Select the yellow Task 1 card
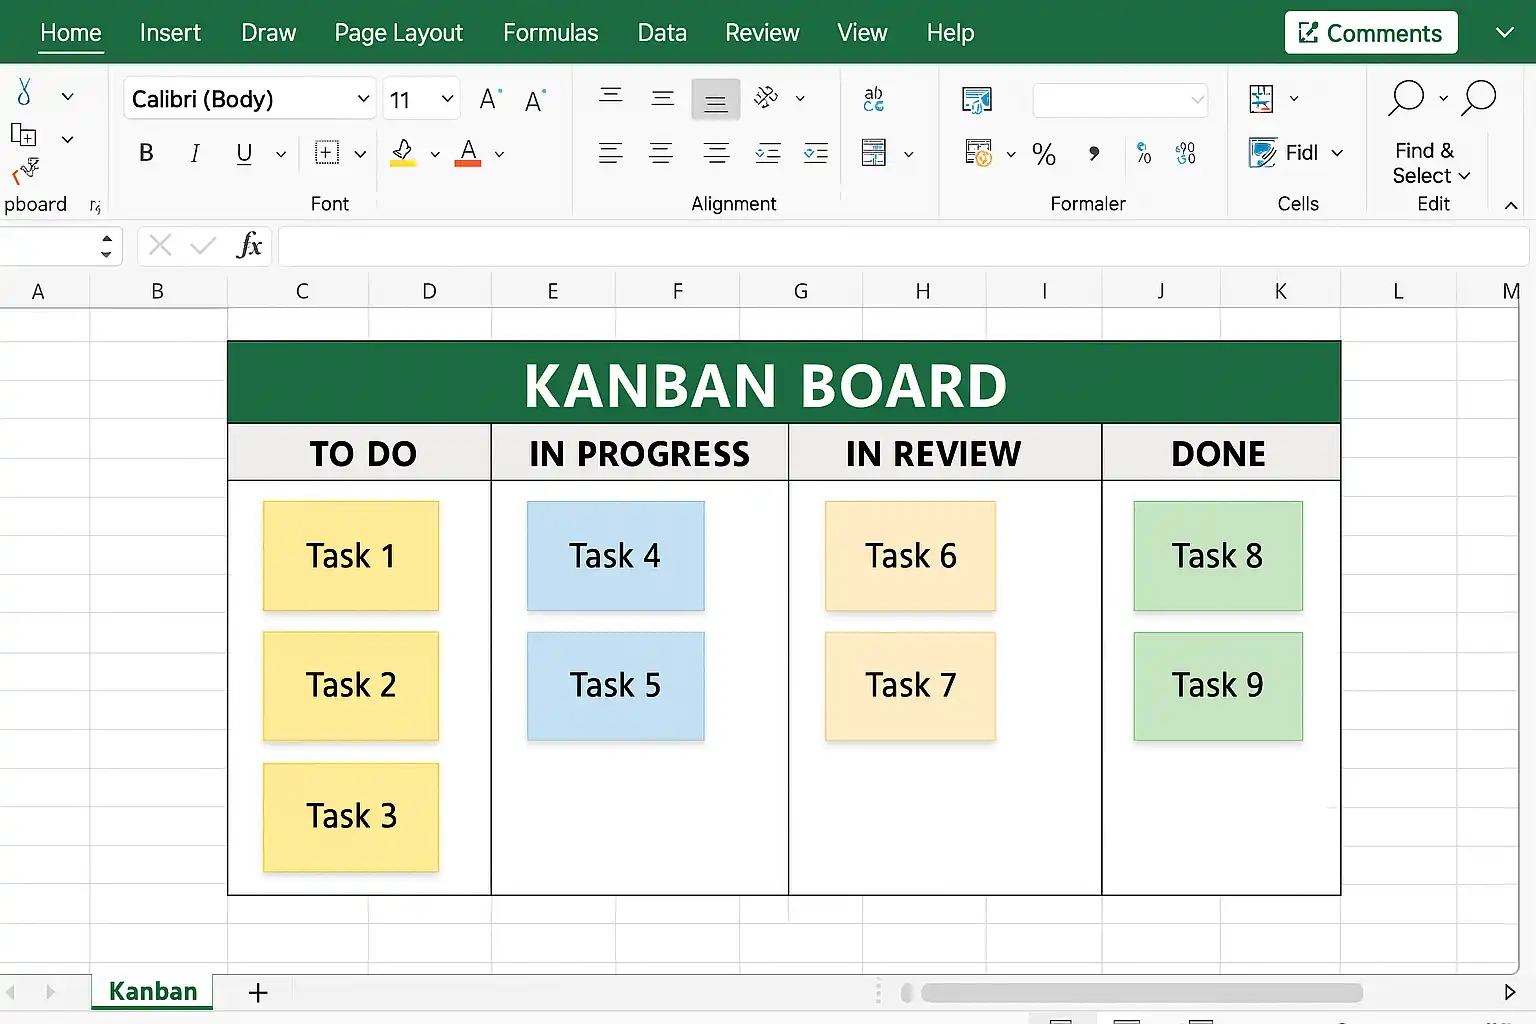Screen dimensions: 1536x1024 (x=351, y=556)
